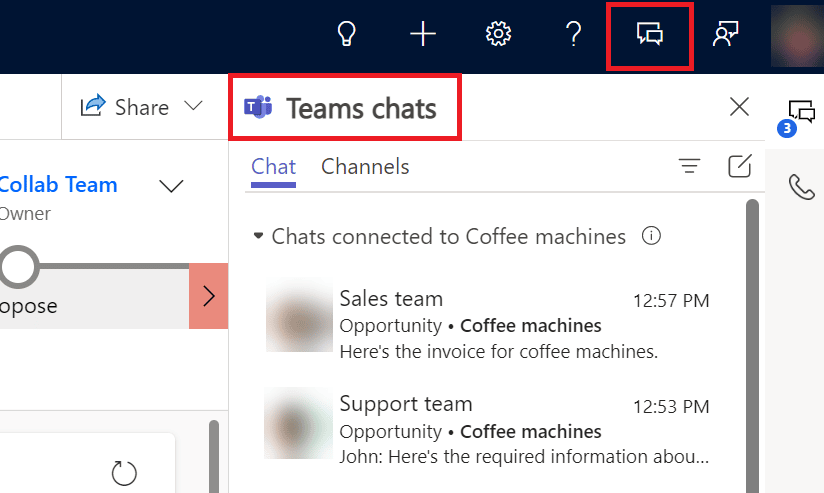Click the Support team avatar thumbnail
This screenshot has height=493, width=824.
[298, 424]
